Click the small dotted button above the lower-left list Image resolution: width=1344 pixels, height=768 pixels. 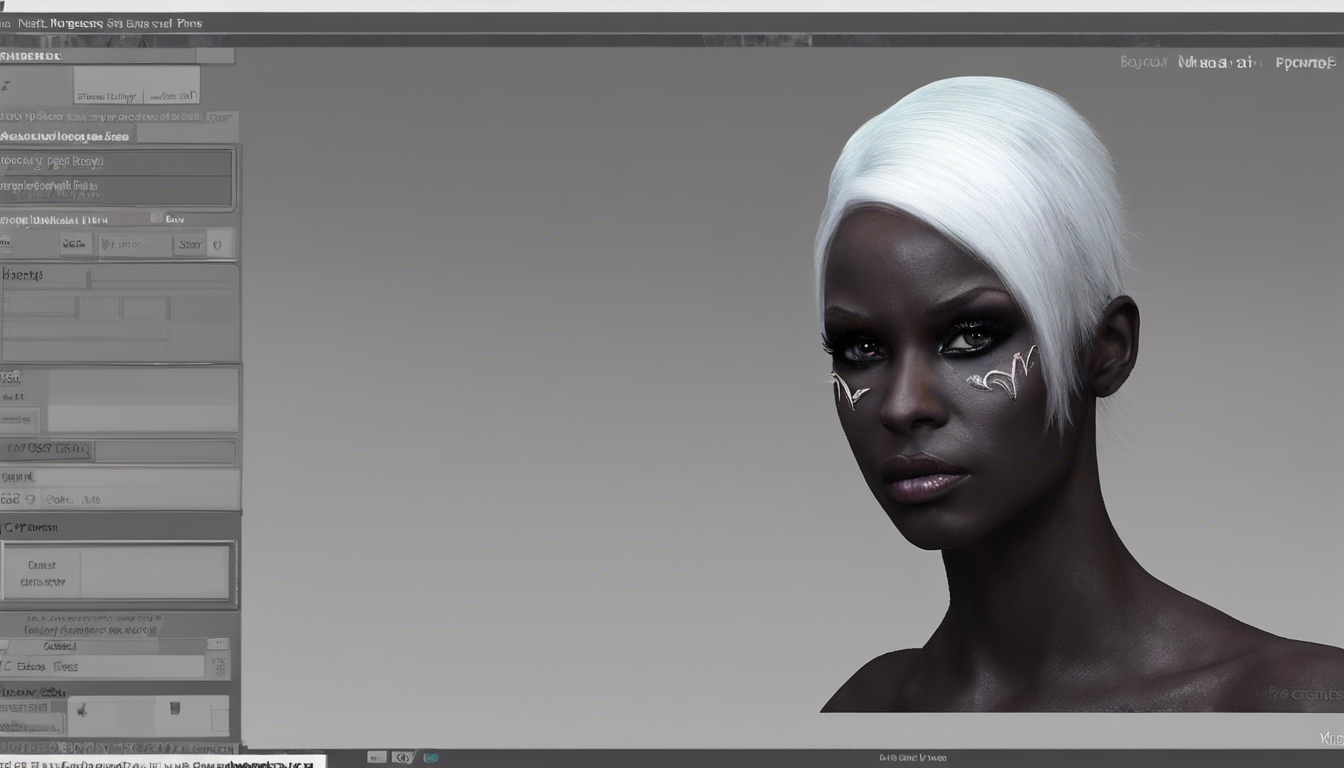click(x=218, y=645)
